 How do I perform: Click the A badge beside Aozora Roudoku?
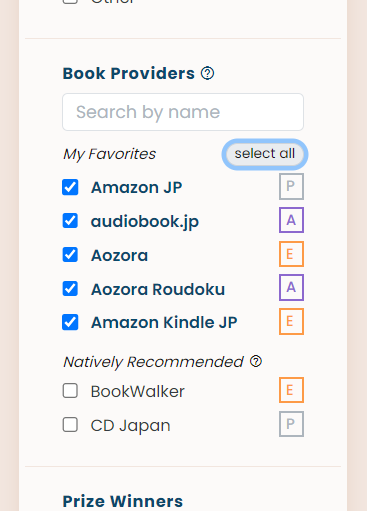(291, 287)
